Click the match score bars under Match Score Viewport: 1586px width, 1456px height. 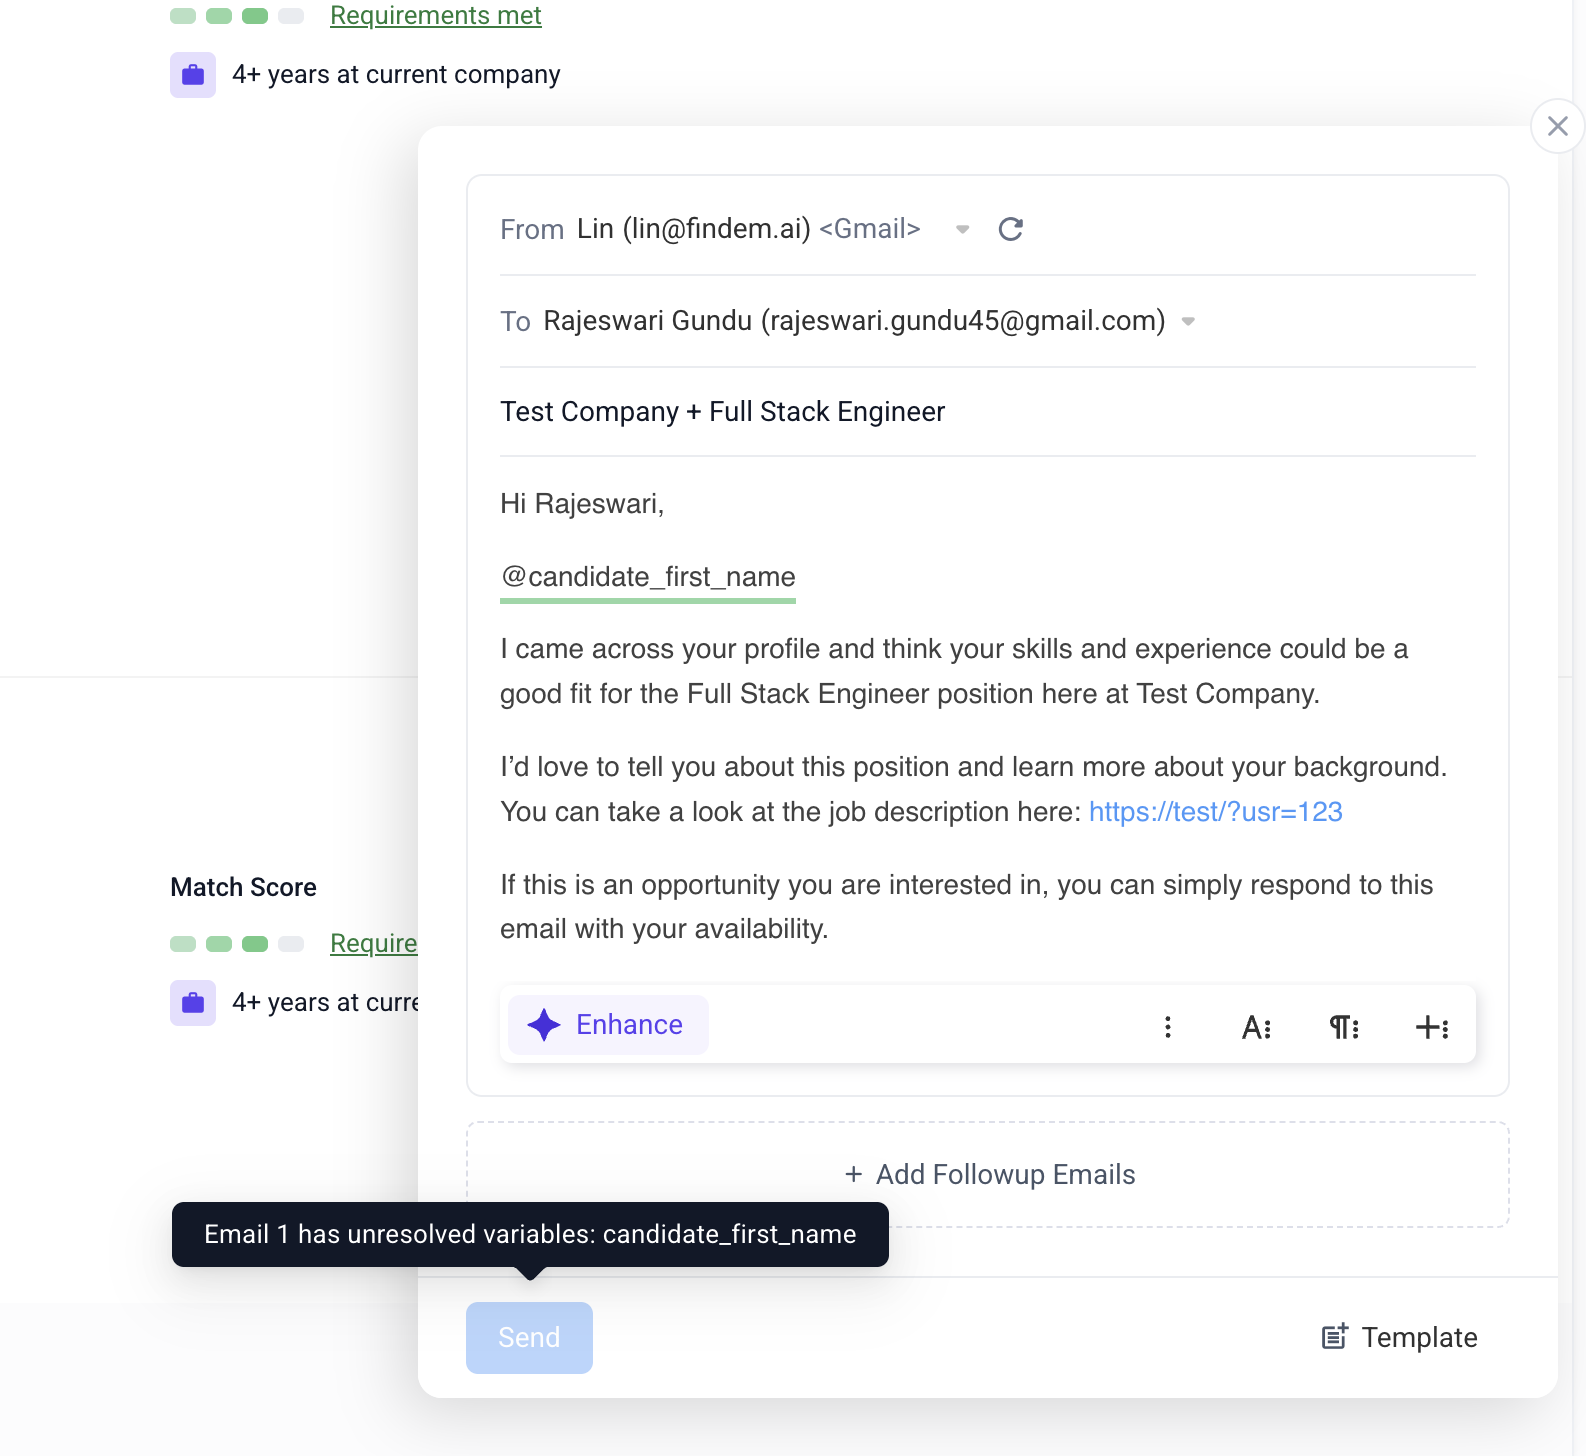[x=237, y=944]
